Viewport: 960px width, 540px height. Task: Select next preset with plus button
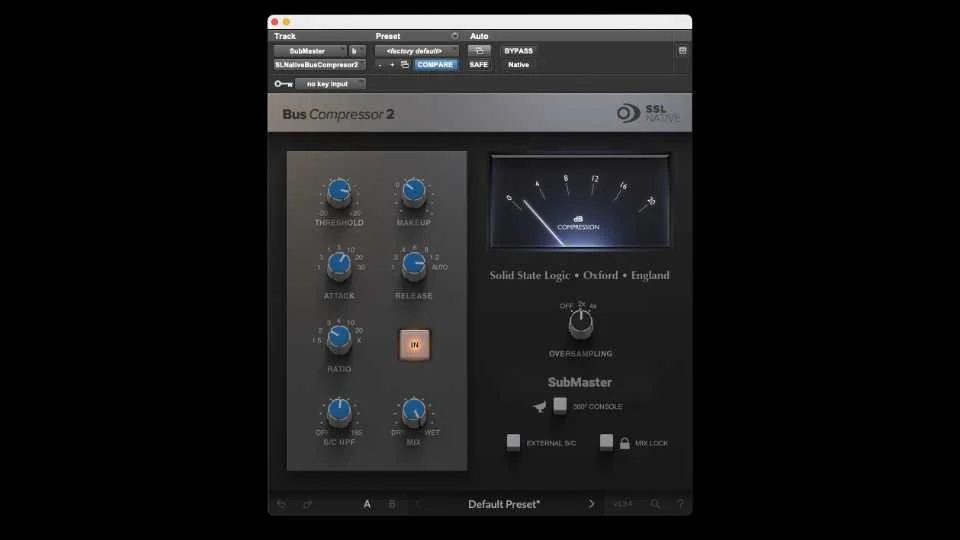tap(392, 64)
